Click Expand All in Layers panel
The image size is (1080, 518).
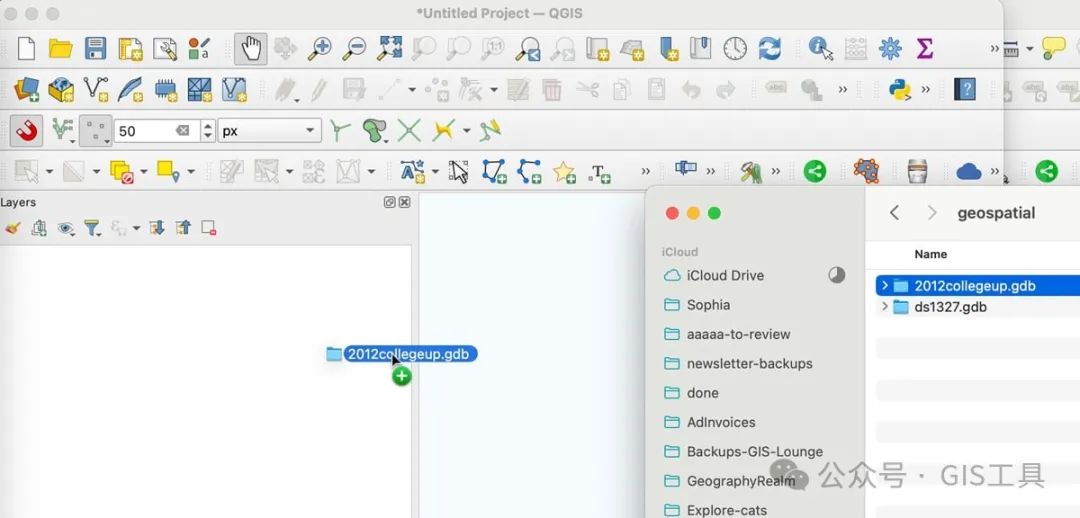[x=156, y=228]
